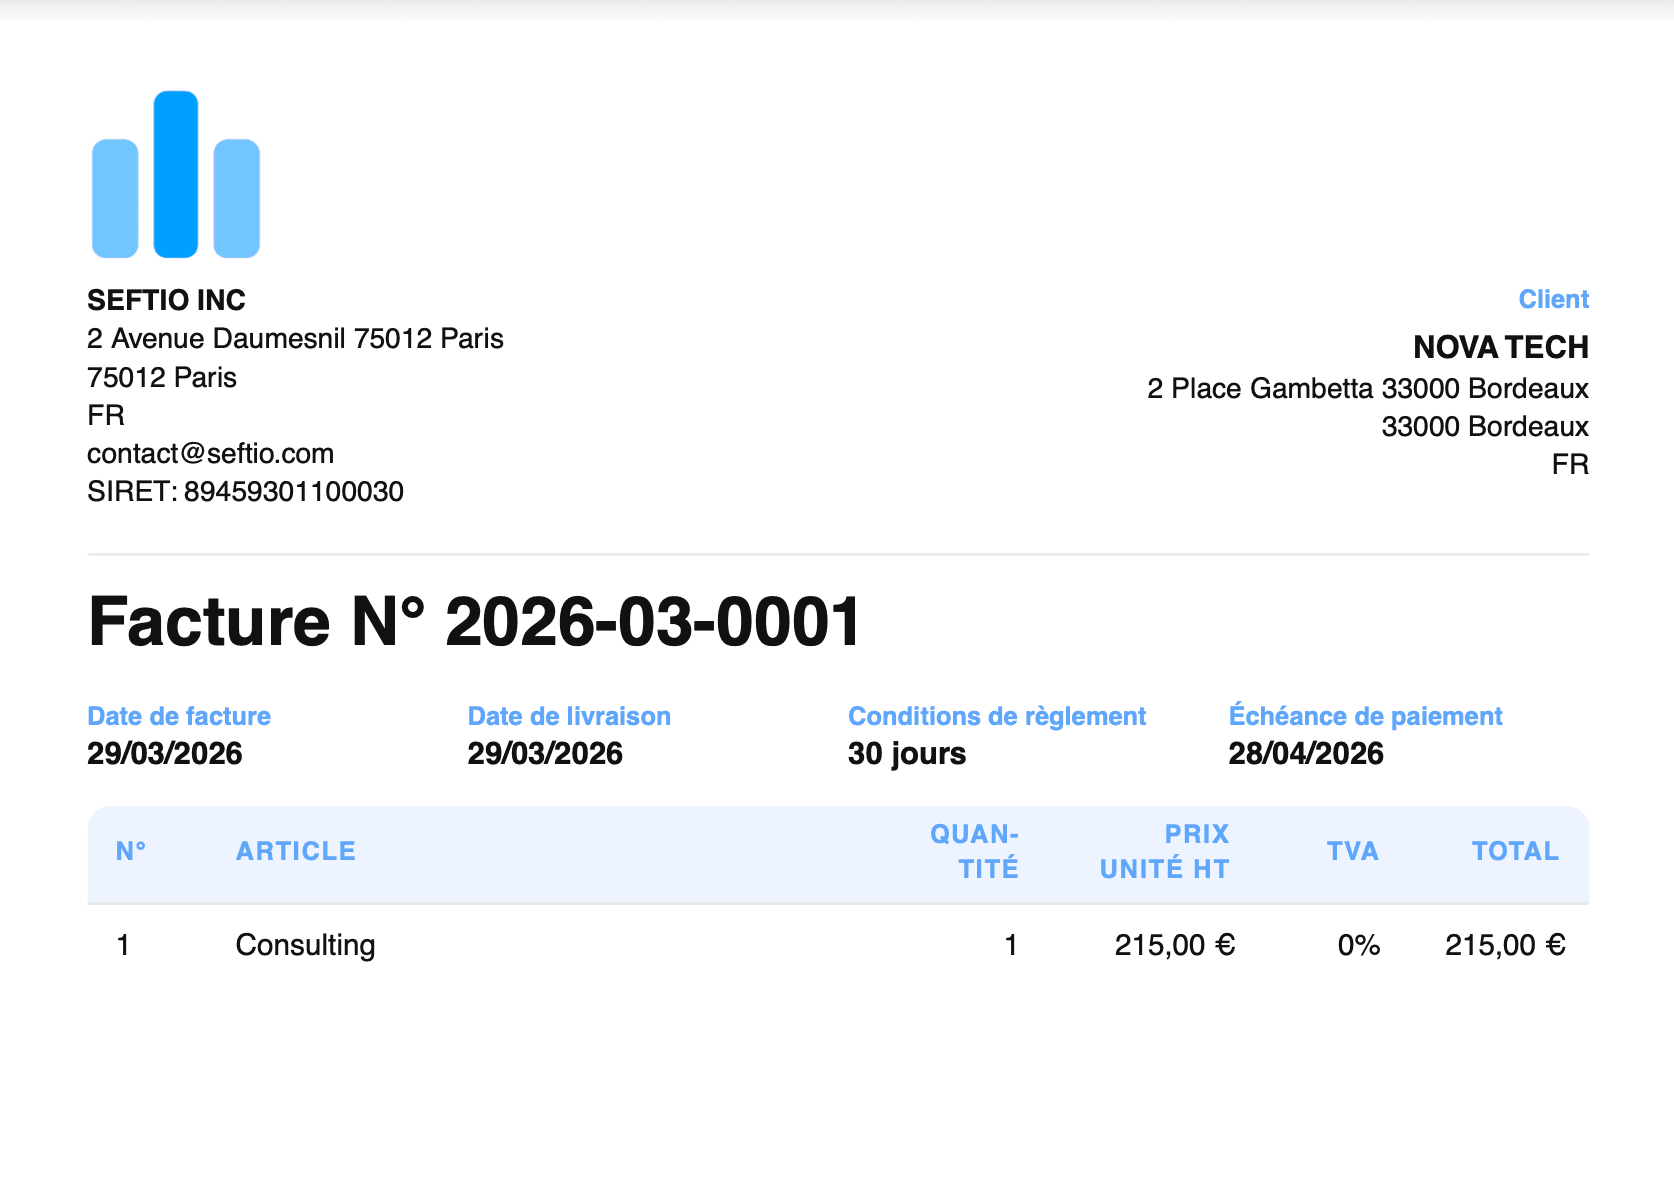Viewport: 1674px width, 1184px height.
Task: Click the QUANTITÉ column header
Action: (975, 851)
